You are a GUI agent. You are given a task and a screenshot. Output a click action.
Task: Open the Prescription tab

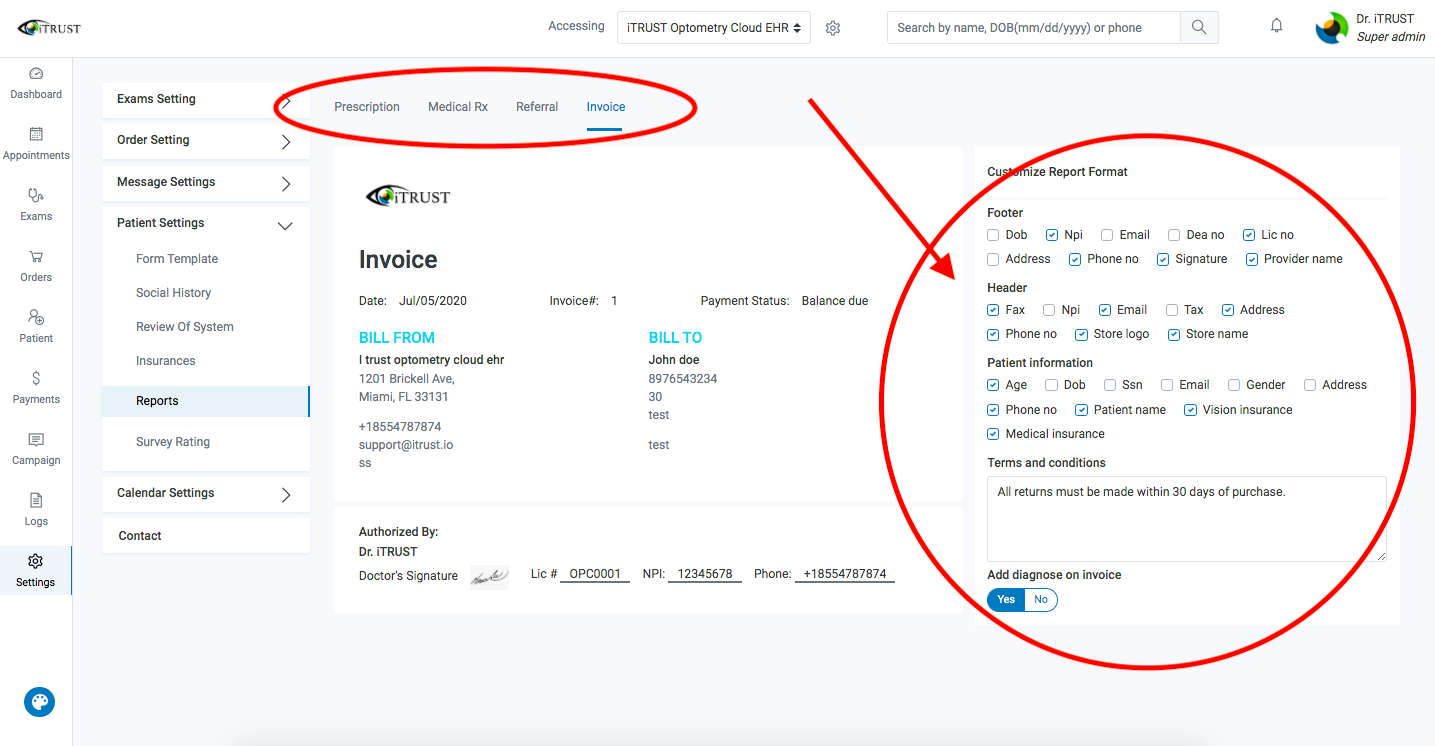click(x=367, y=106)
